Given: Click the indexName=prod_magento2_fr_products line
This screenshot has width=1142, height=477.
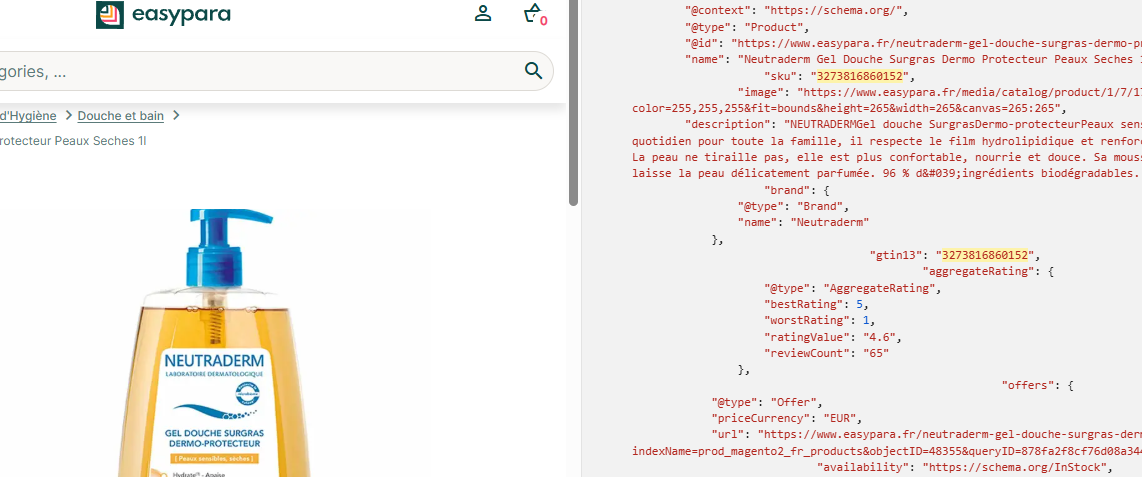Looking at the screenshot, I should [x=886, y=451].
